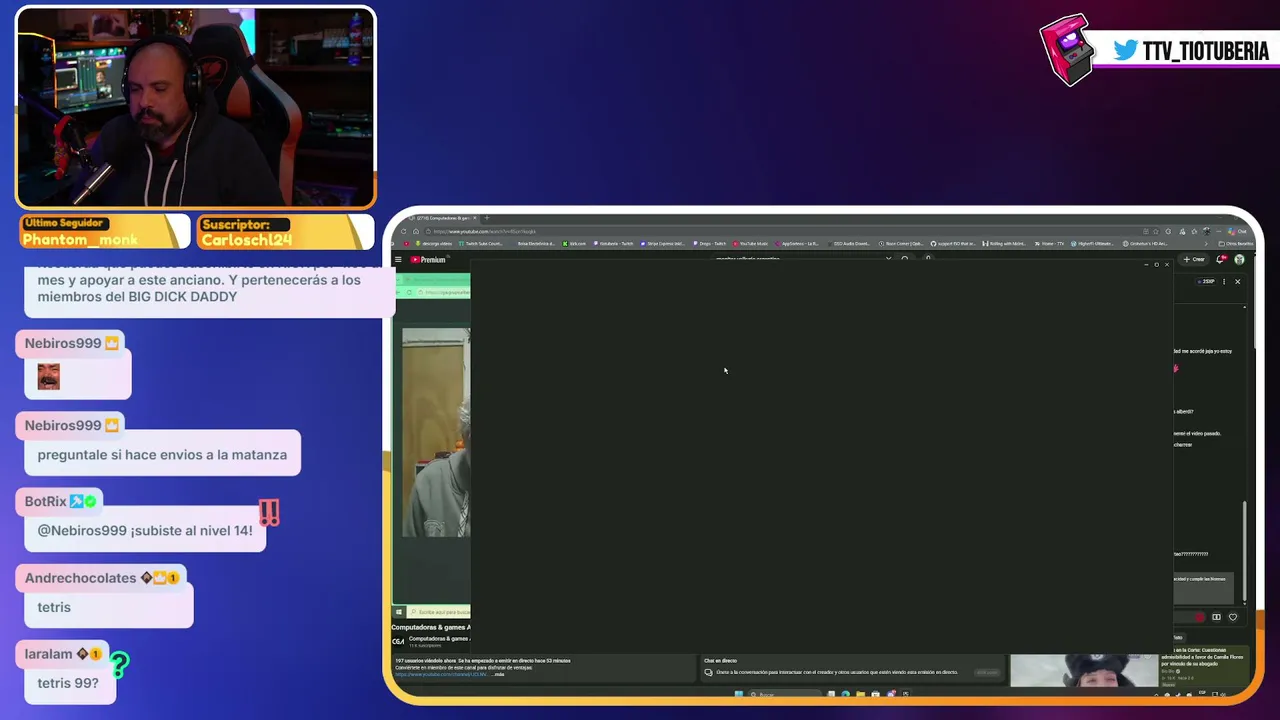Clear the YouTube search box

pos(888,259)
